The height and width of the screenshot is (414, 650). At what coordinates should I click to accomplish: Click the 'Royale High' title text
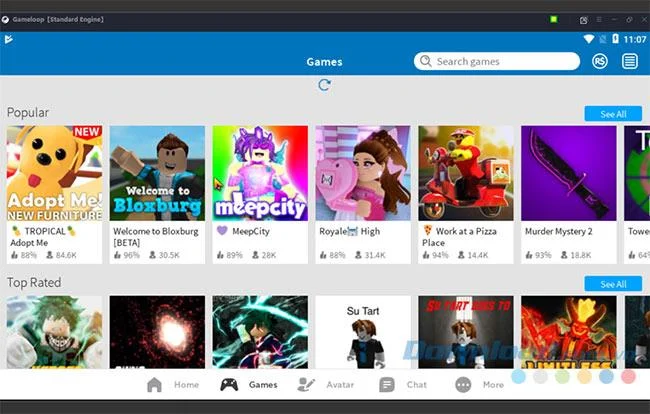pos(349,231)
